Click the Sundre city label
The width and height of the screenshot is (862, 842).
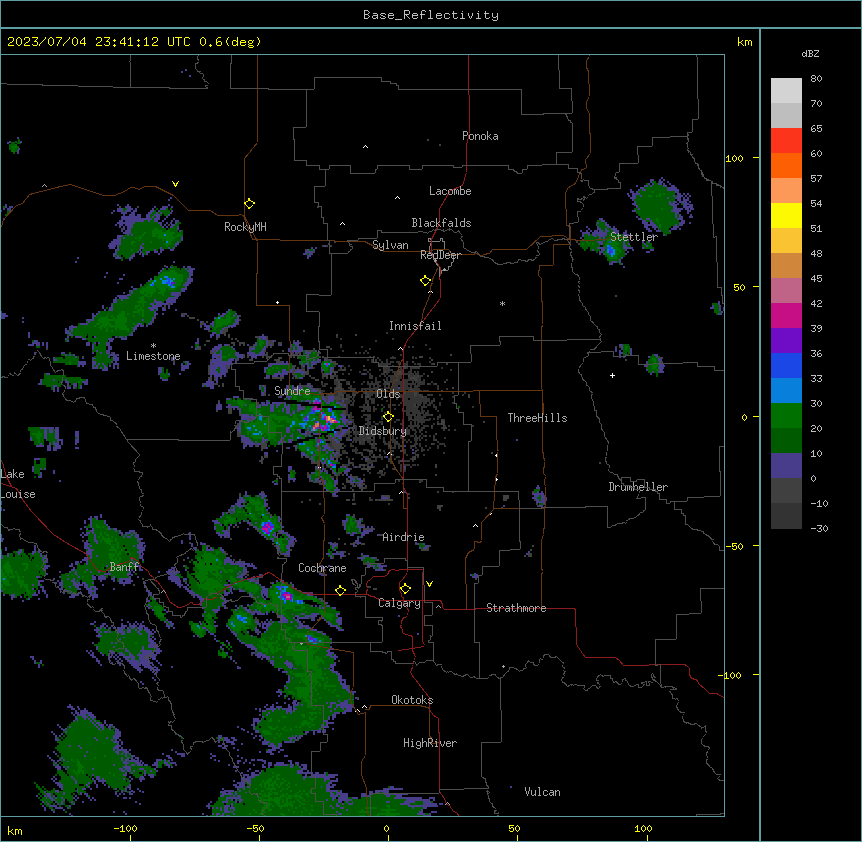pos(292,391)
